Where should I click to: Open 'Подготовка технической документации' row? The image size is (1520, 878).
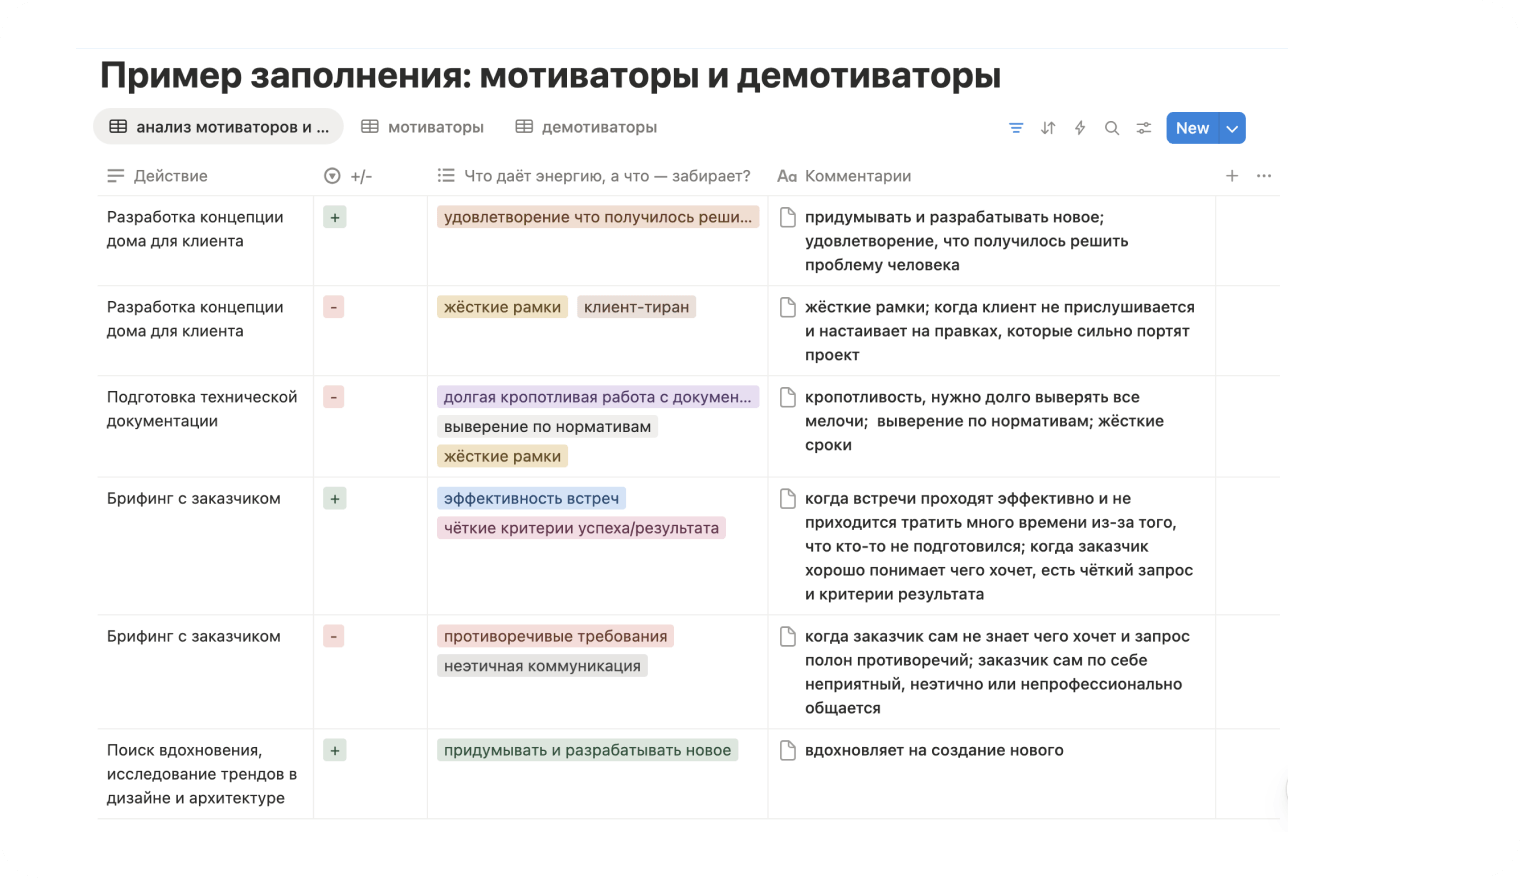[202, 409]
